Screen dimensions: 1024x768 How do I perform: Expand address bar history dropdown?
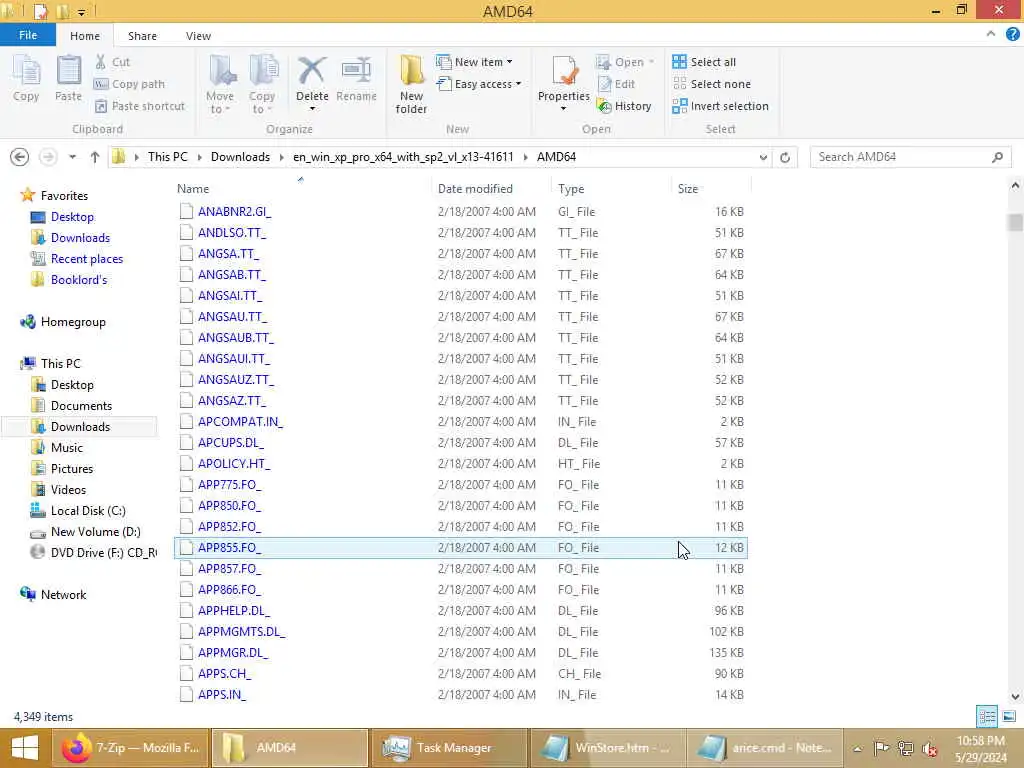tap(763, 157)
